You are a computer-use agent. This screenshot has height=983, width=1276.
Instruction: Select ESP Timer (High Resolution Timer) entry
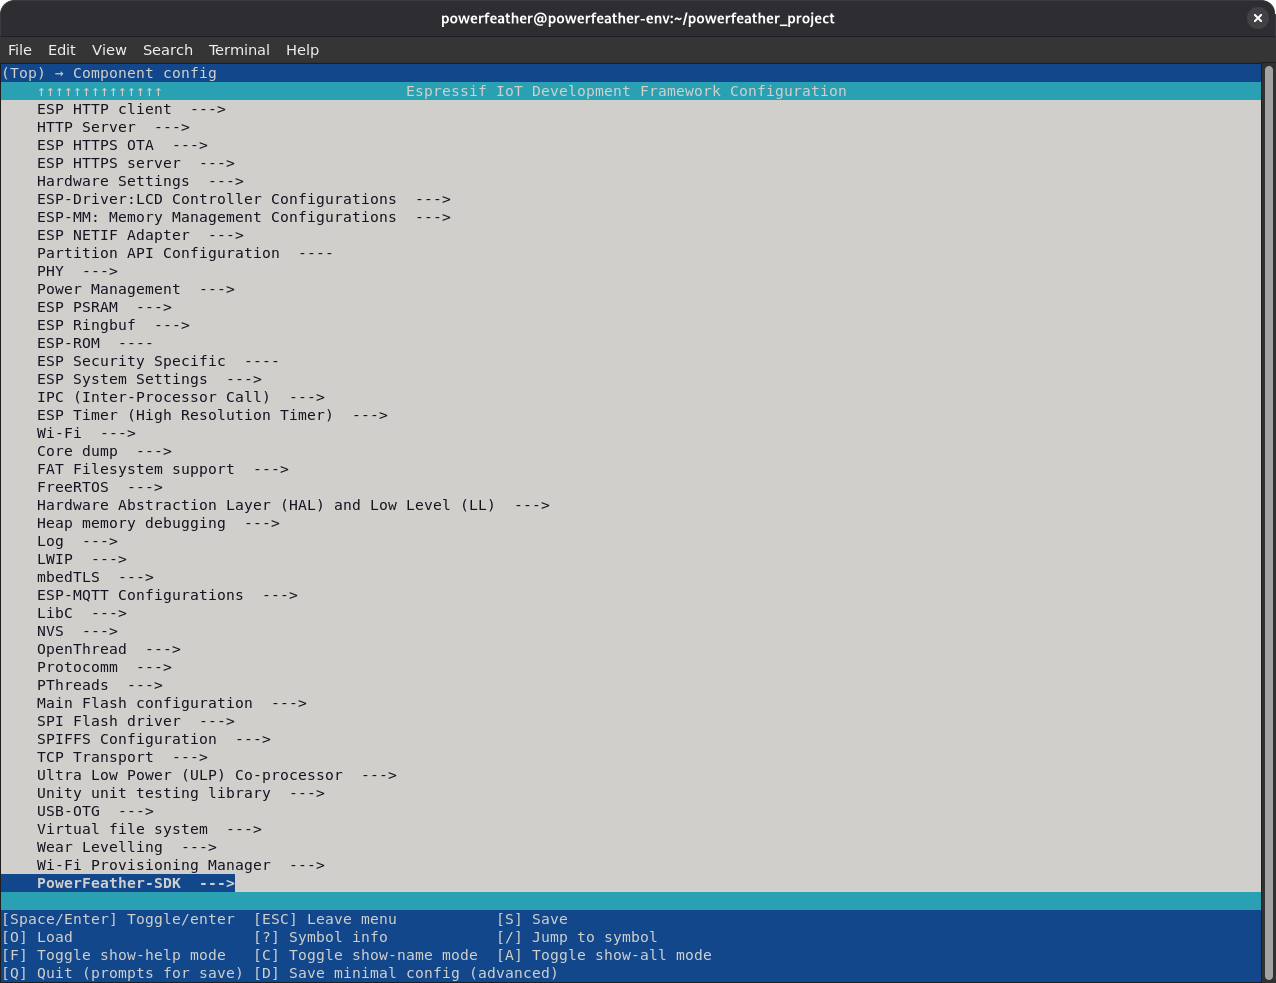212,415
